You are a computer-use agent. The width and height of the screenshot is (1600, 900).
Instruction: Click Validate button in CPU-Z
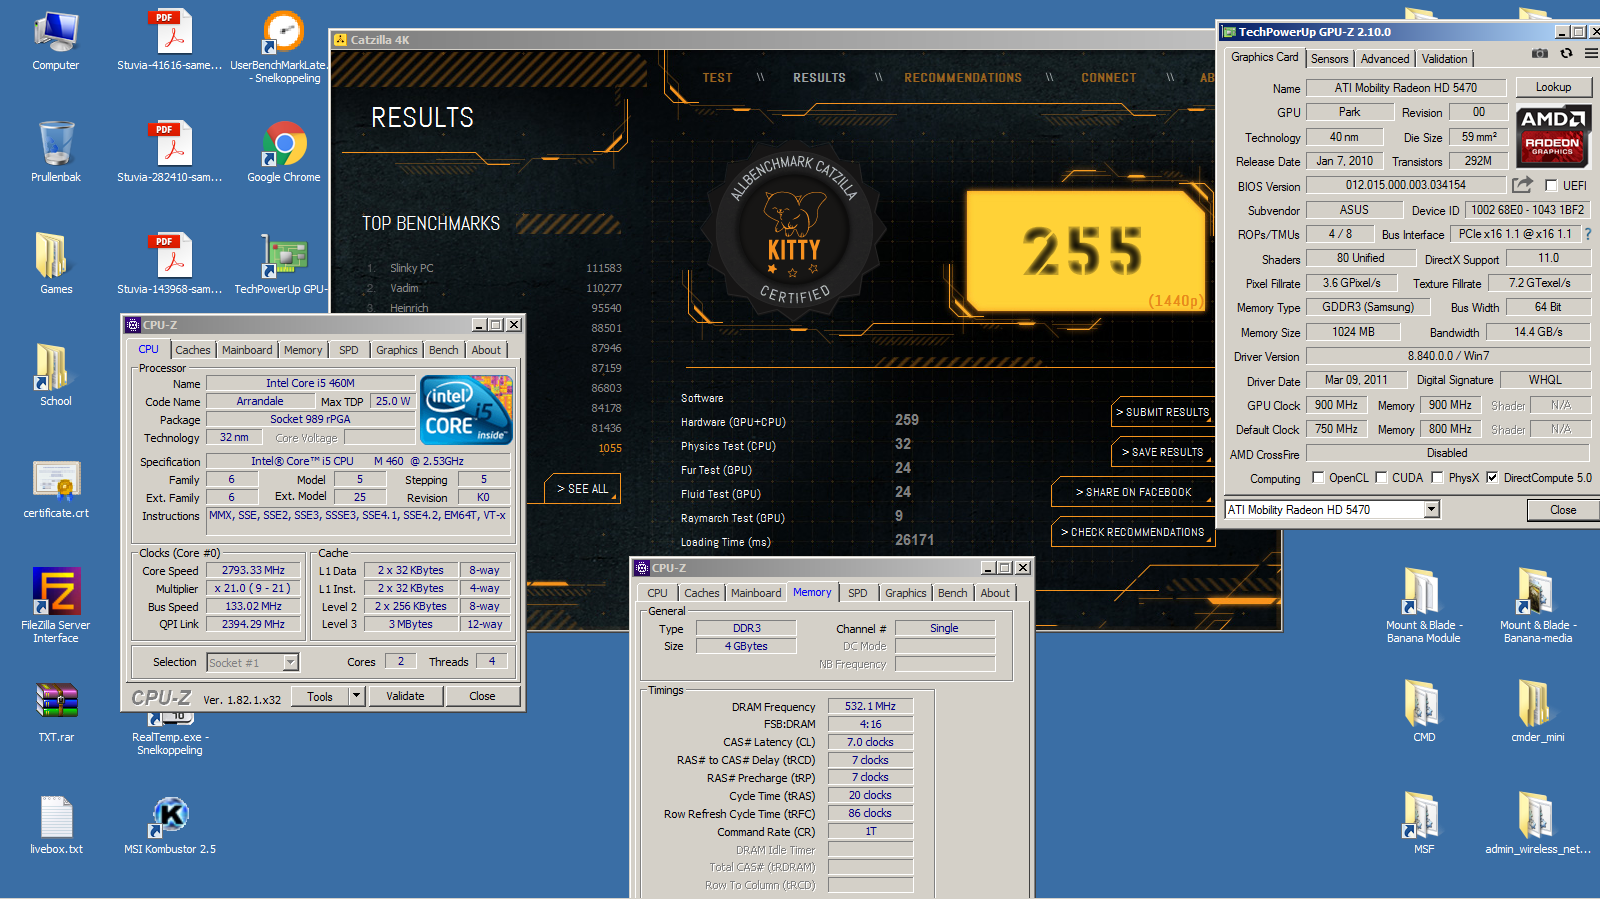[405, 696]
